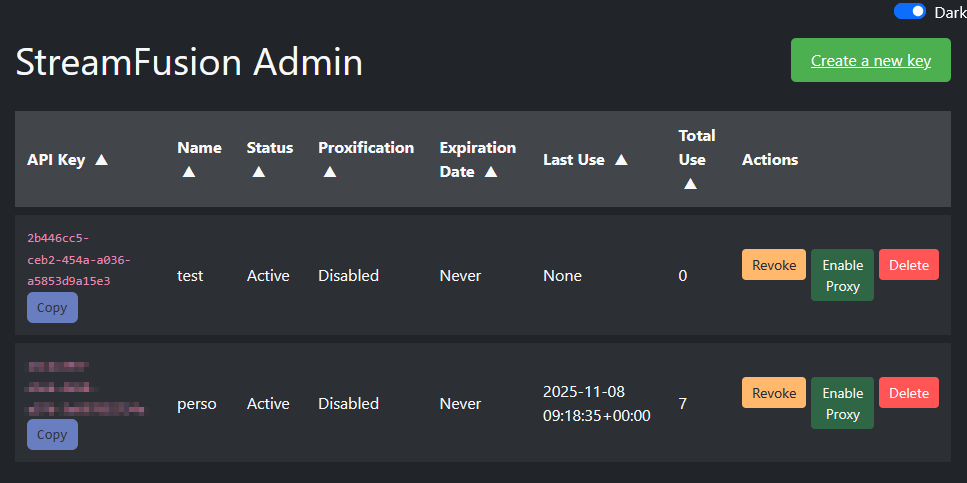
Task: Click Disabled proxification in perso row
Action: point(348,403)
